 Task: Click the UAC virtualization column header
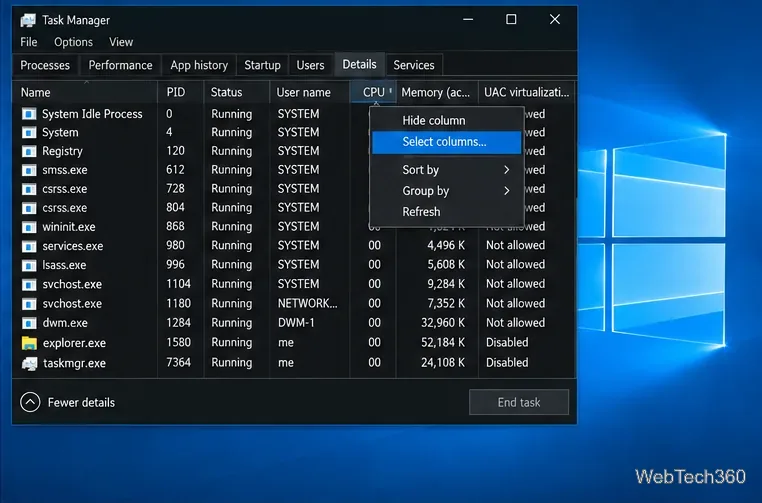click(527, 92)
